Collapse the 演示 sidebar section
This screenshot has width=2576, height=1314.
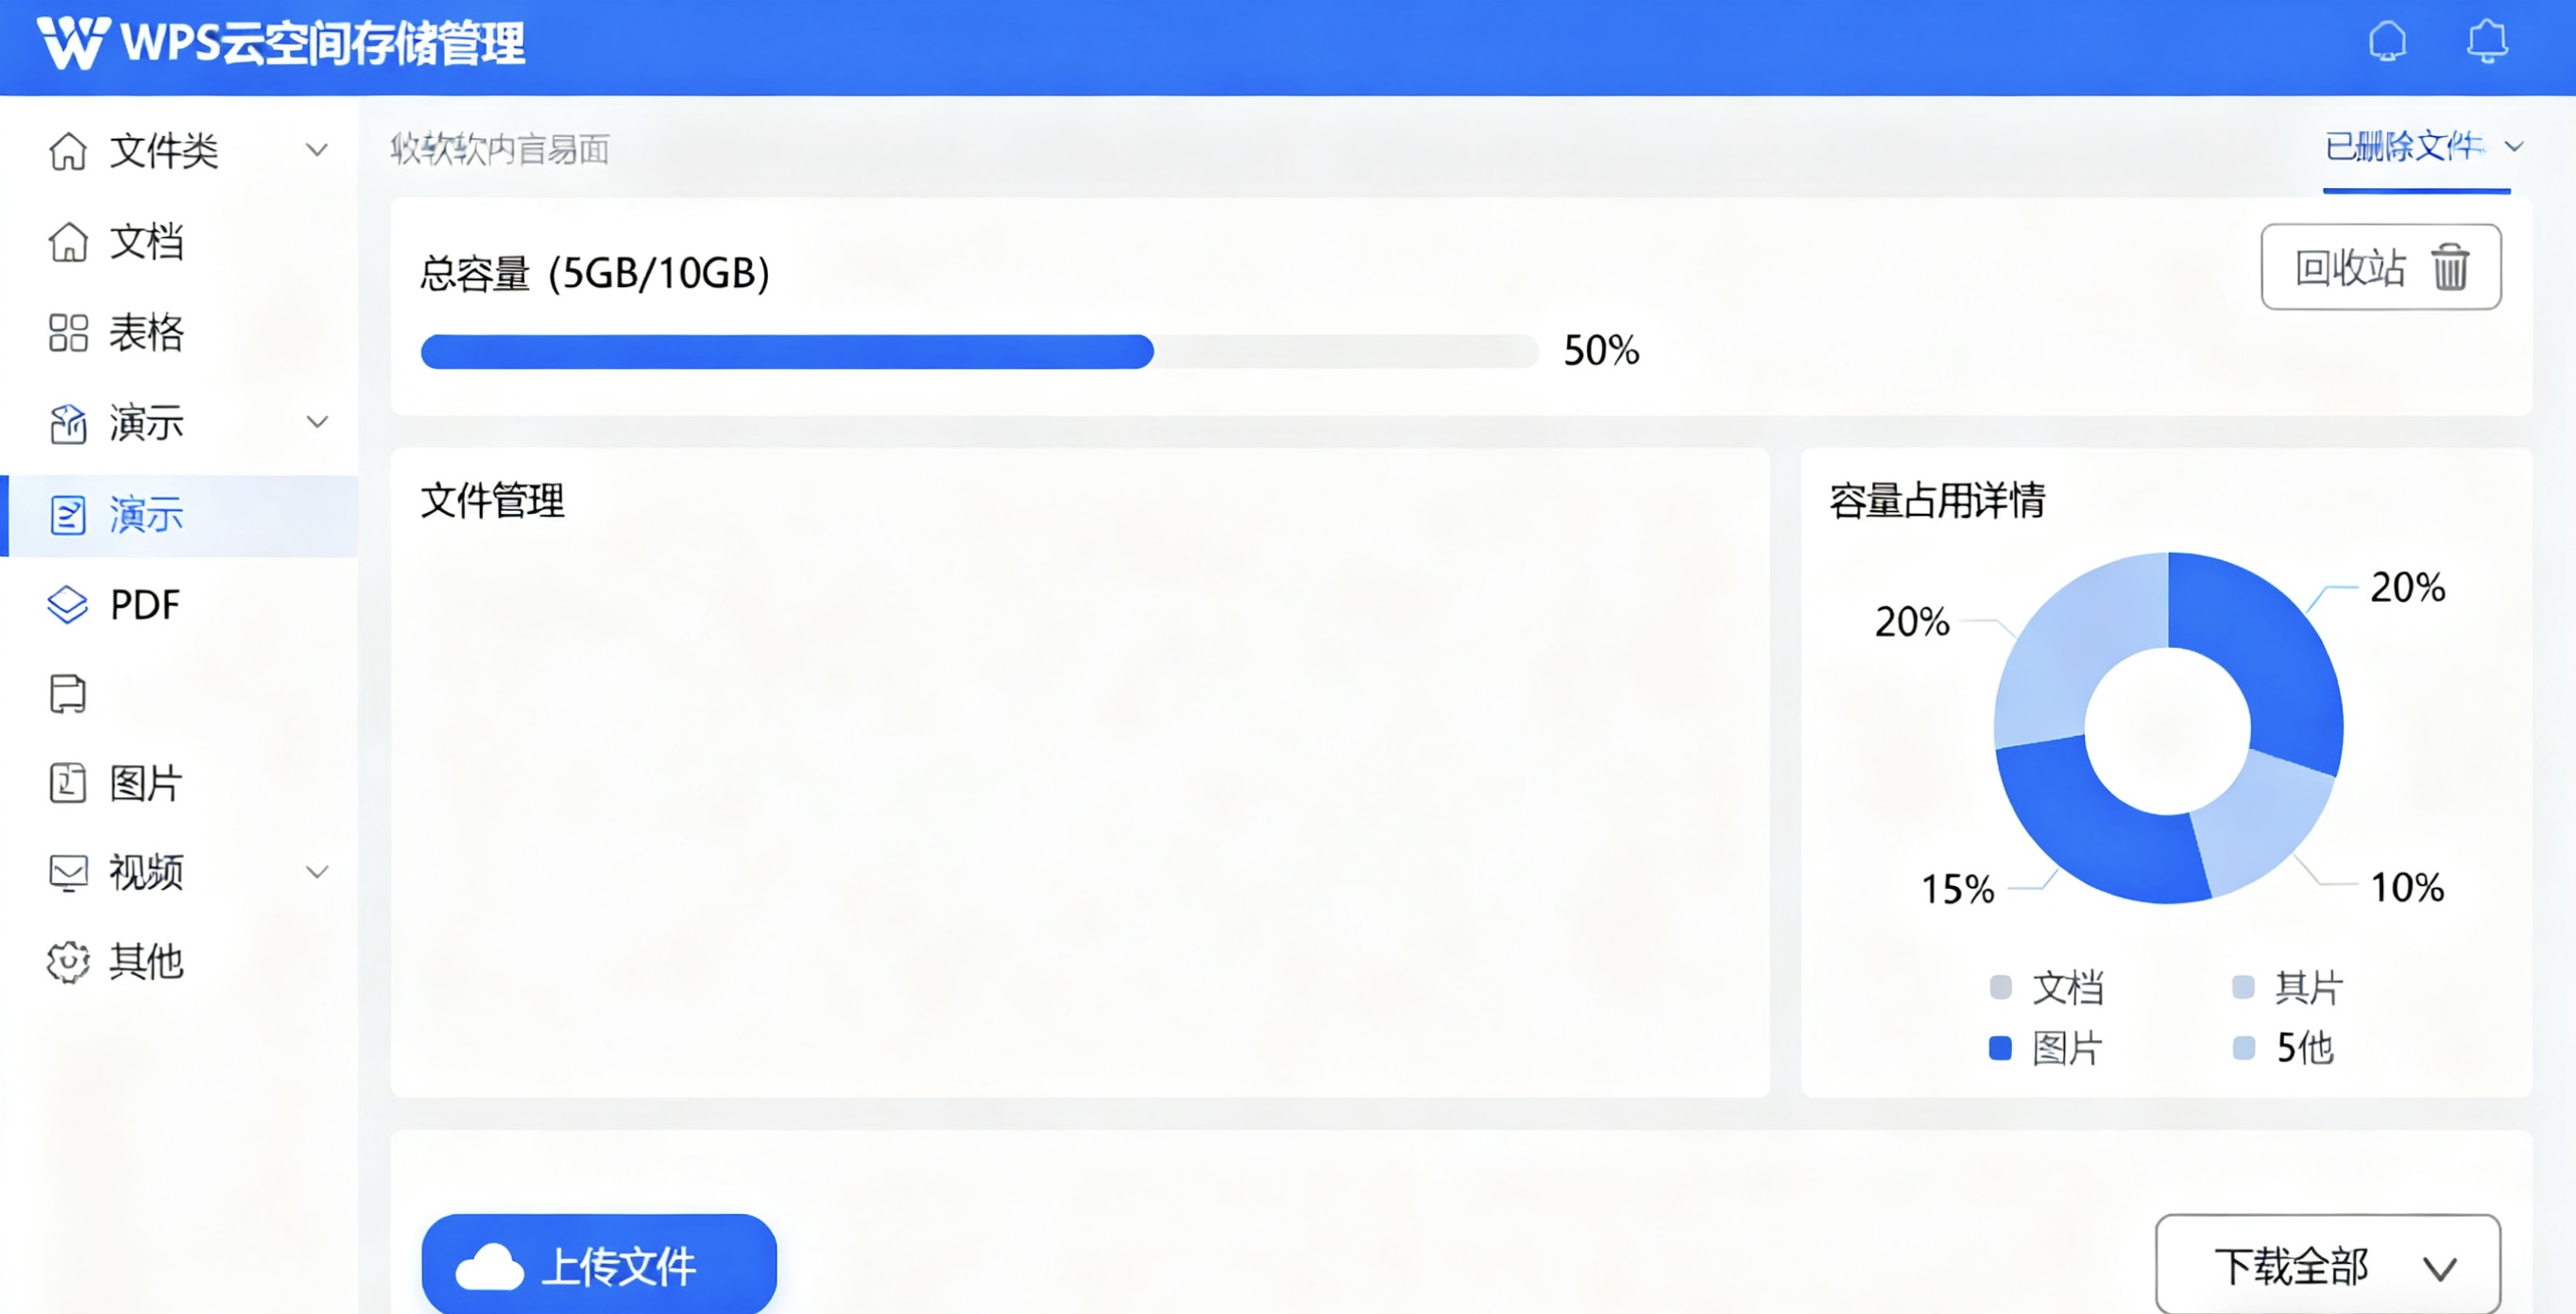click(x=316, y=422)
